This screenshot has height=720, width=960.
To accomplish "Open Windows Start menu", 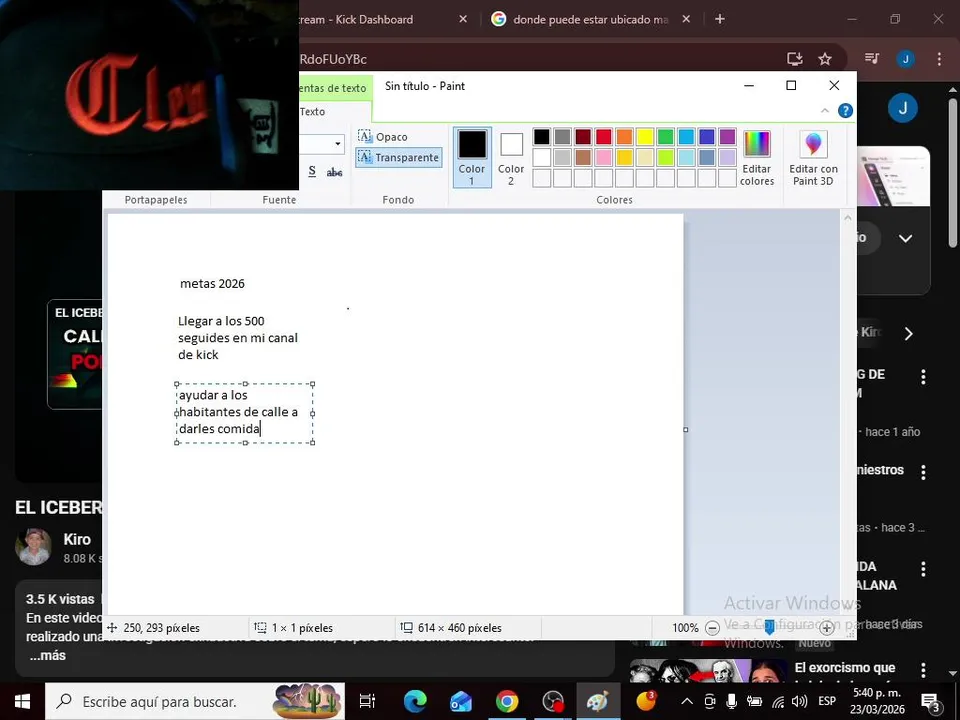I will click(22, 702).
